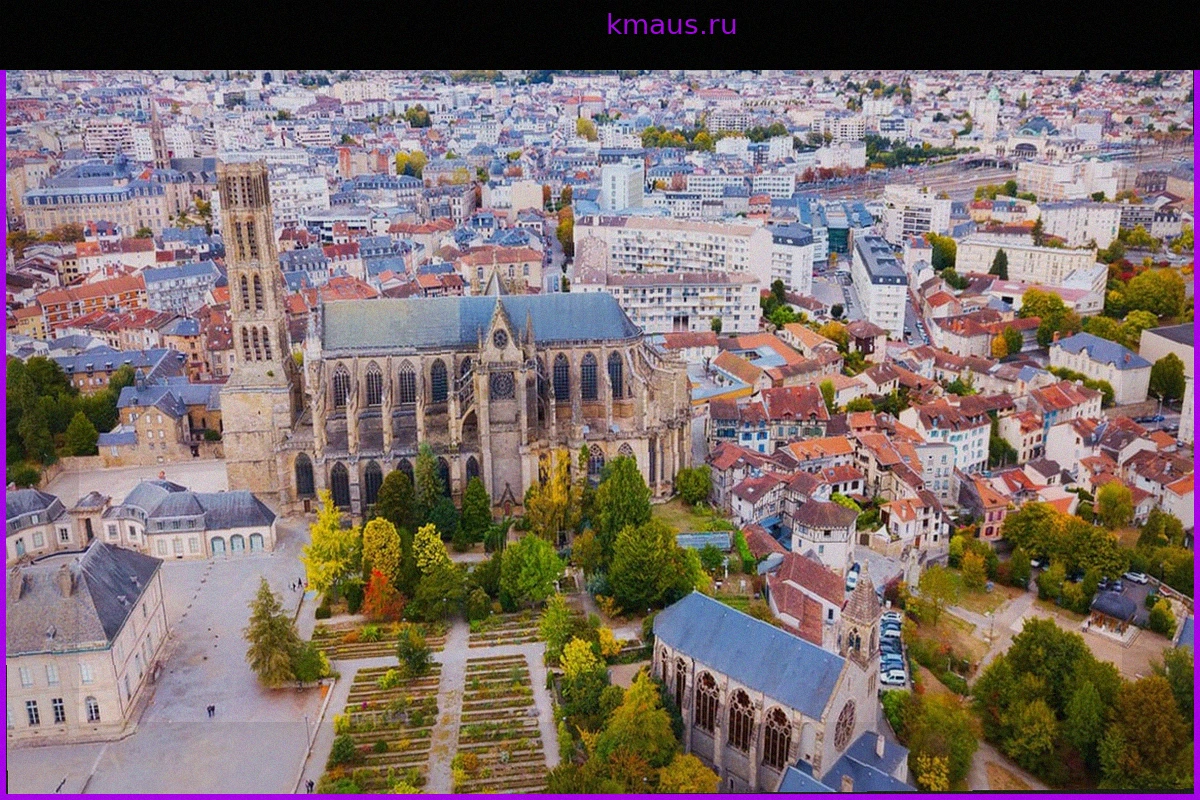Click the red-leaved tree in garden
The width and height of the screenshot is (1200, 800).
tap(381, 597)
